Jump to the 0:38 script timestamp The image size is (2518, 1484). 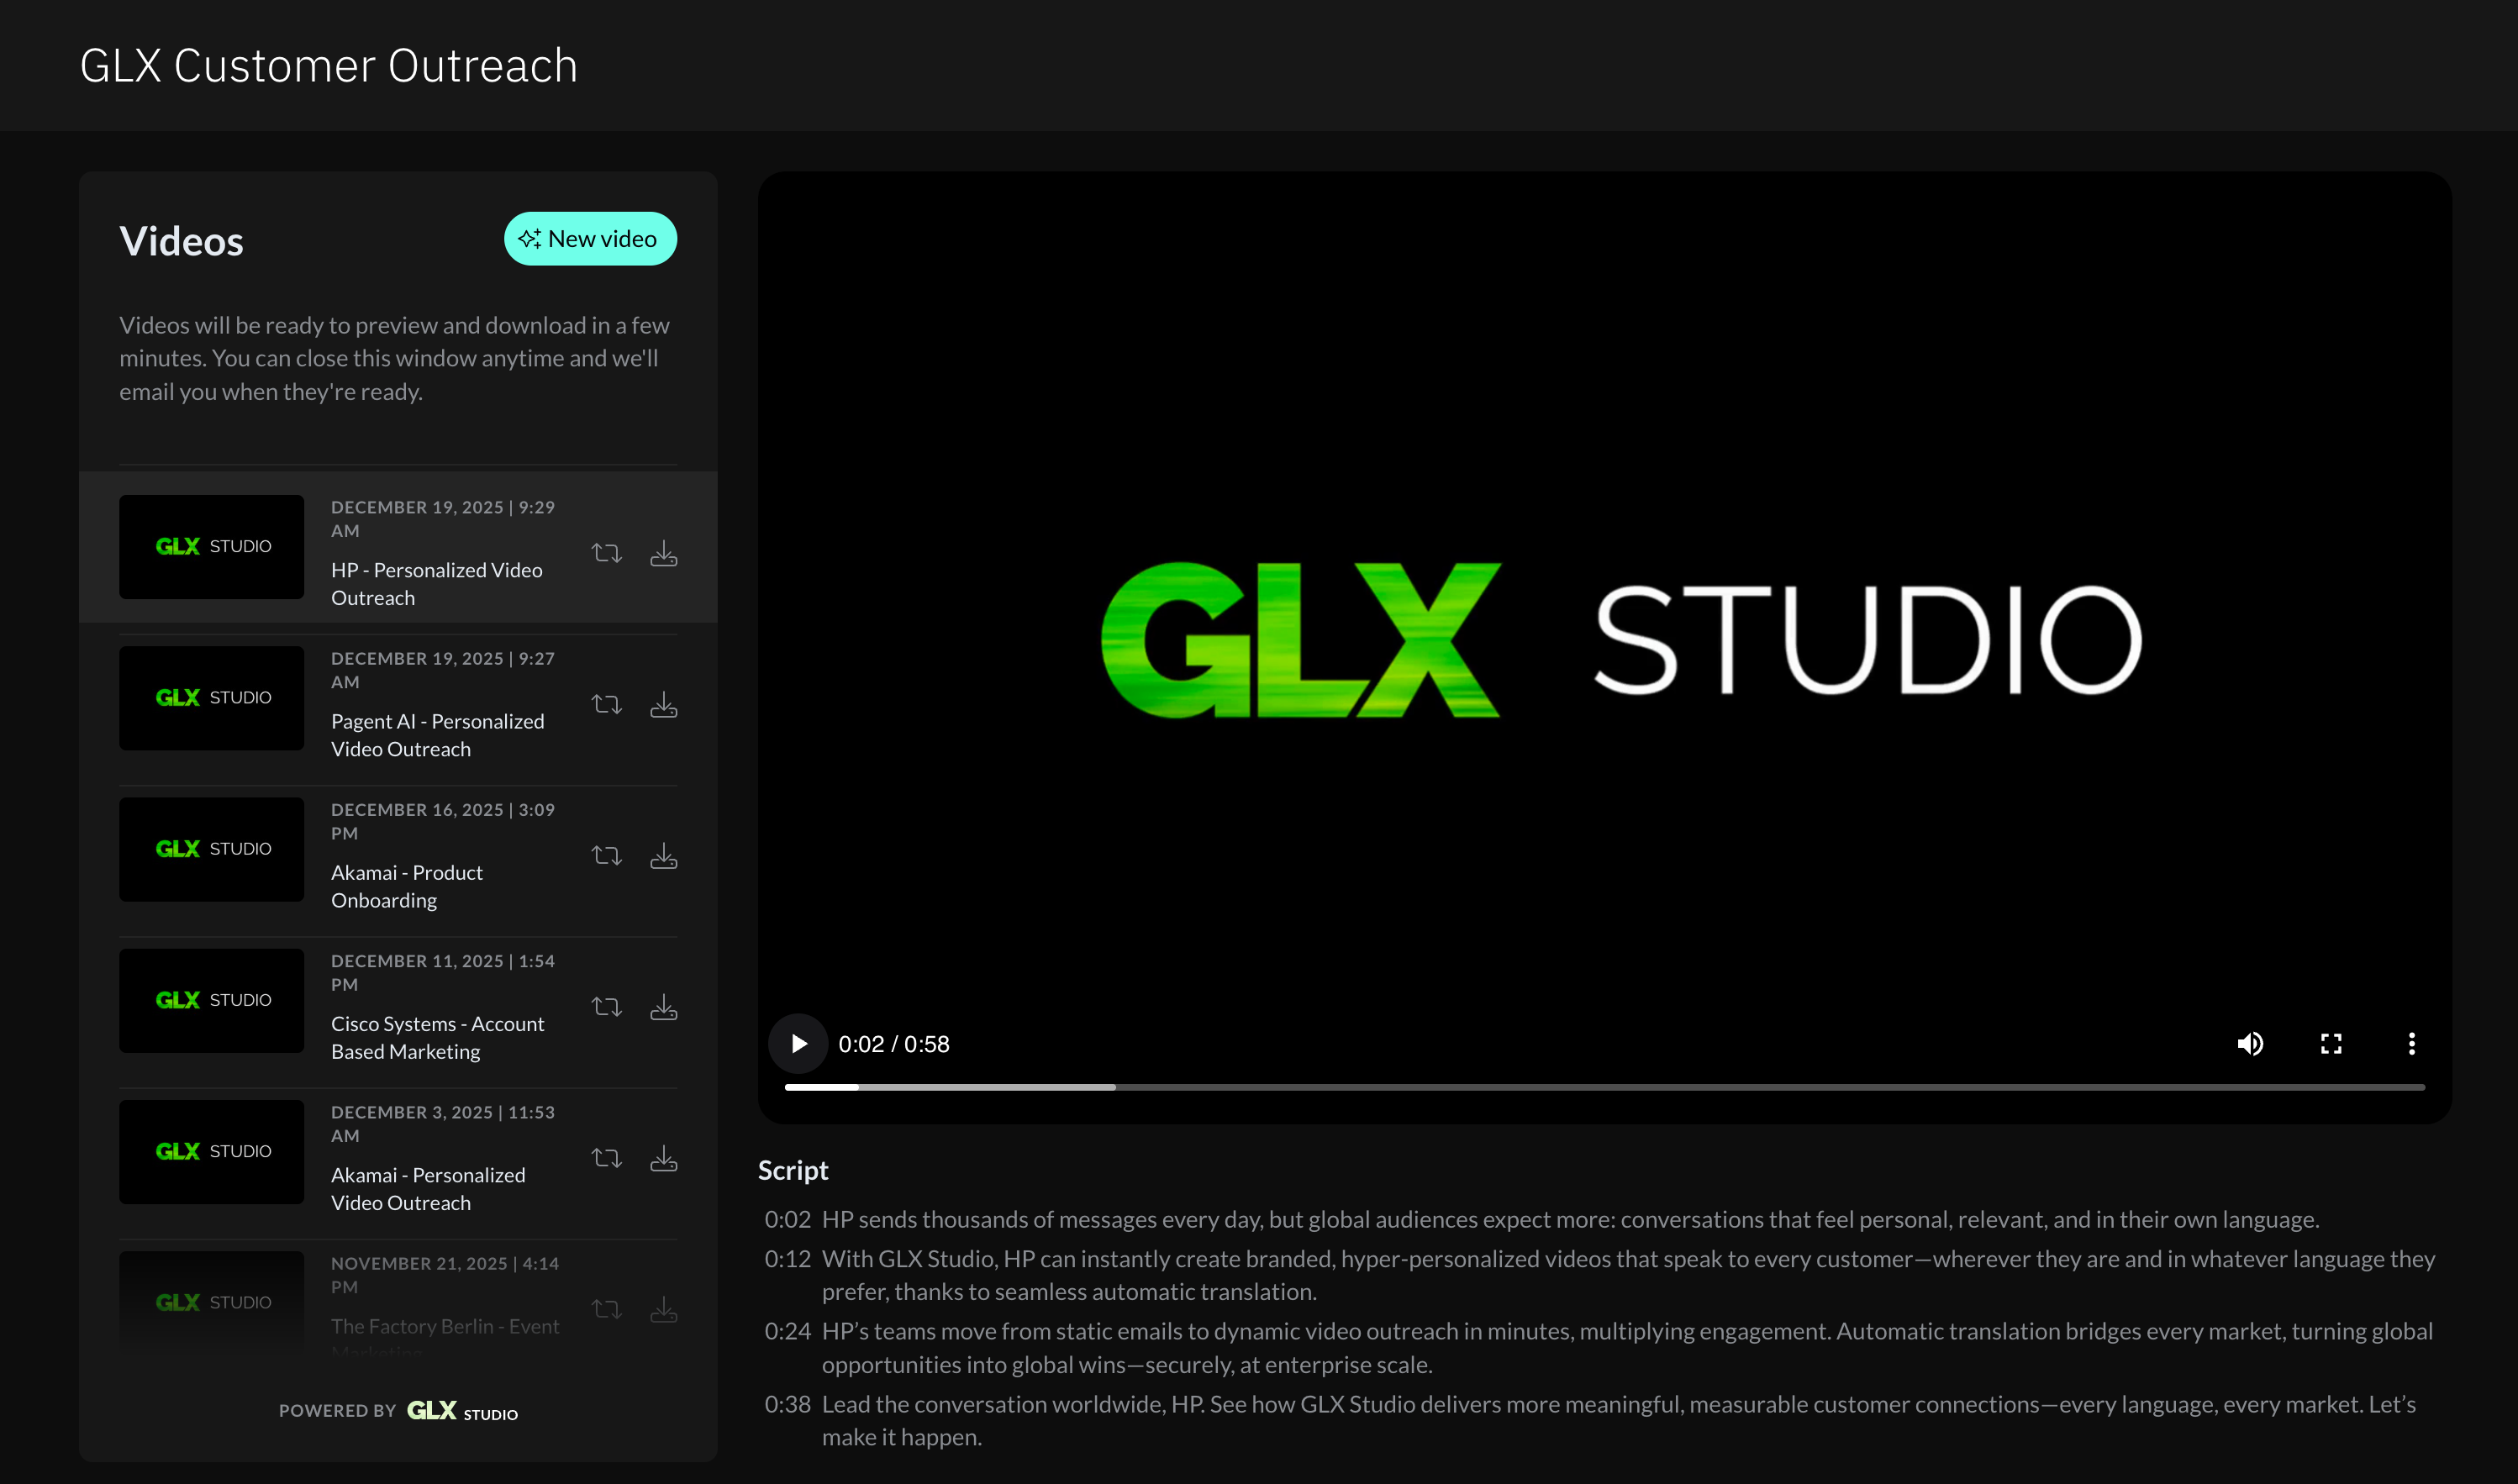point(787,1404)
